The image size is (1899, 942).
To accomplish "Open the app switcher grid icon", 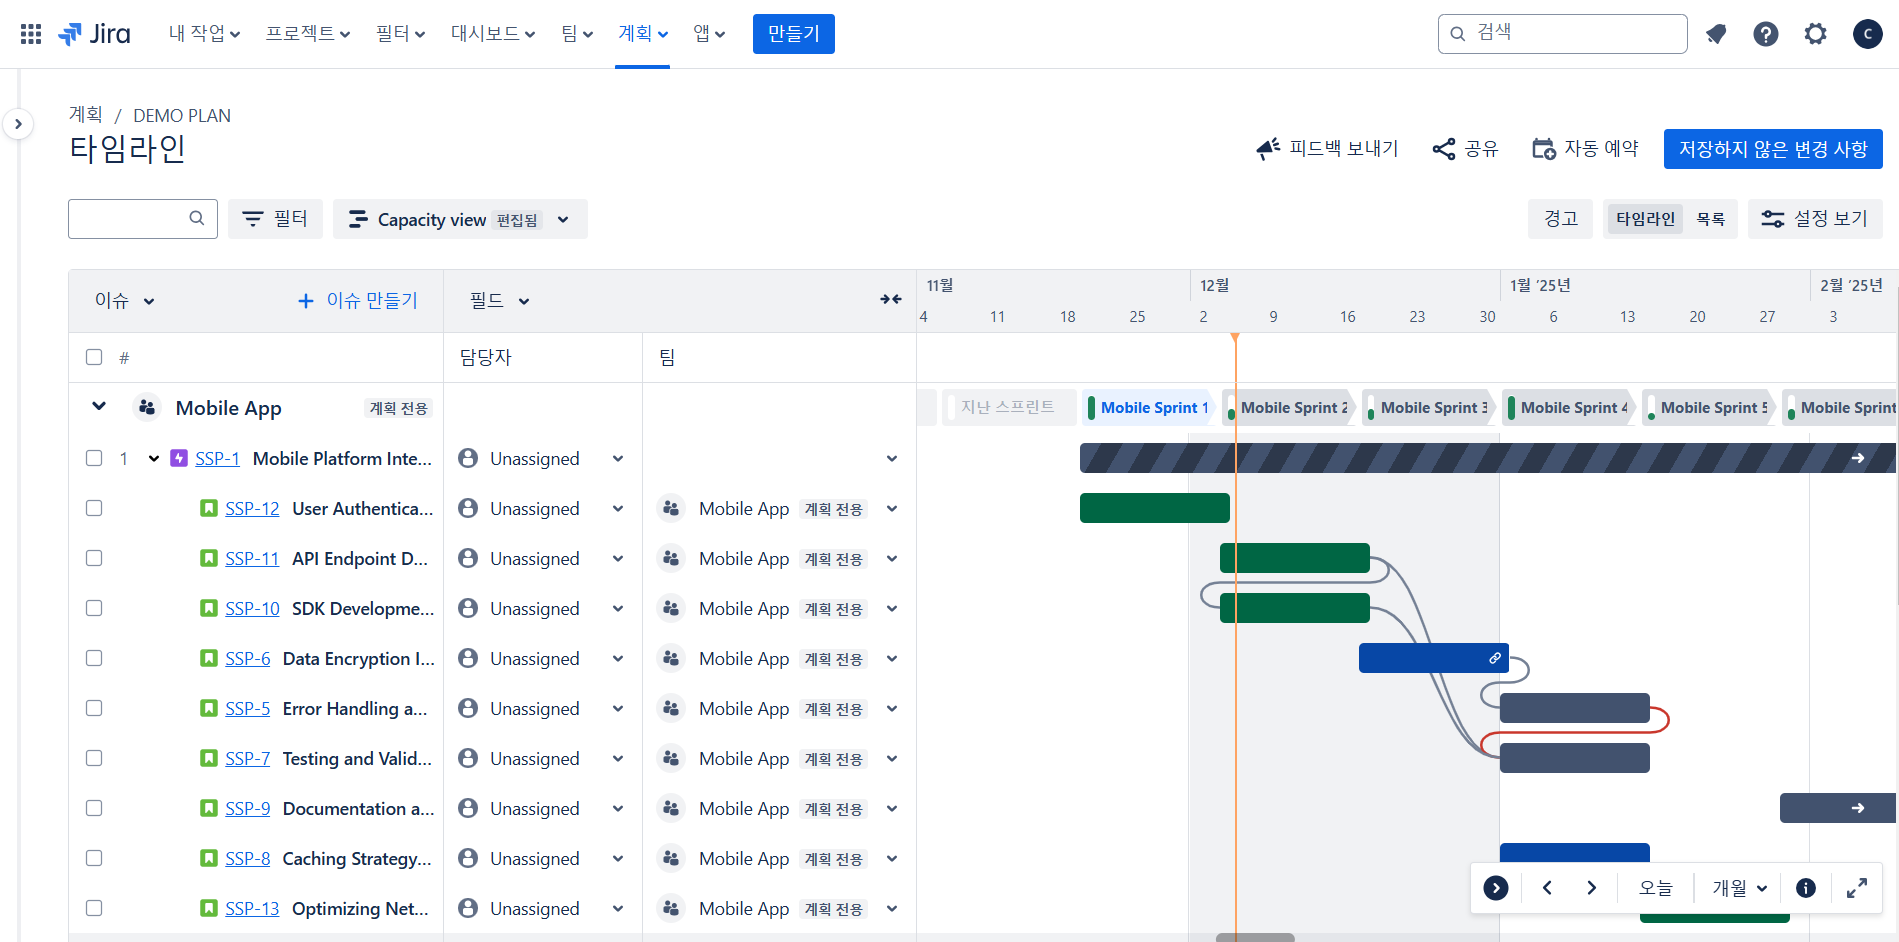I will (x=31, y=34).
